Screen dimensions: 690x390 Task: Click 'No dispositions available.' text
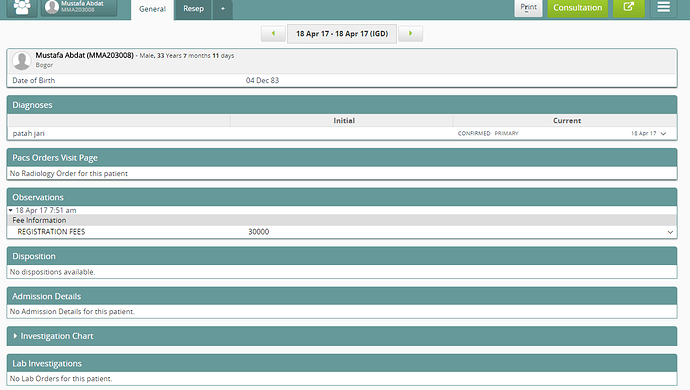point(52,272)
